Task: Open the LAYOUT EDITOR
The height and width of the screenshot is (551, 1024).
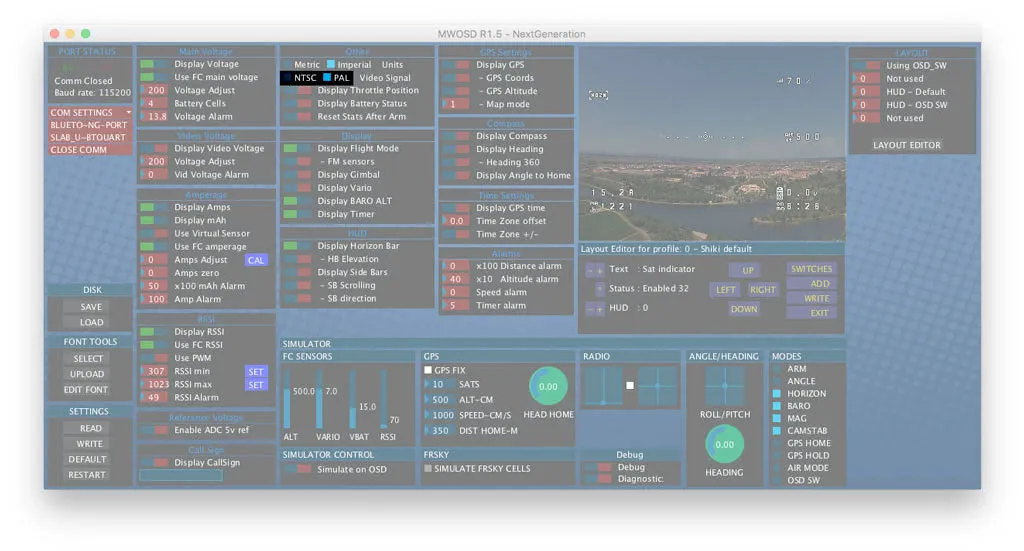Action: (906, 145)
